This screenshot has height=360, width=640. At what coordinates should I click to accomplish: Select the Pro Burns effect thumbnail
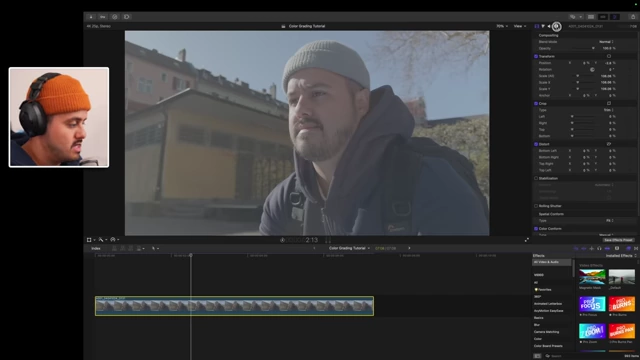622,304
